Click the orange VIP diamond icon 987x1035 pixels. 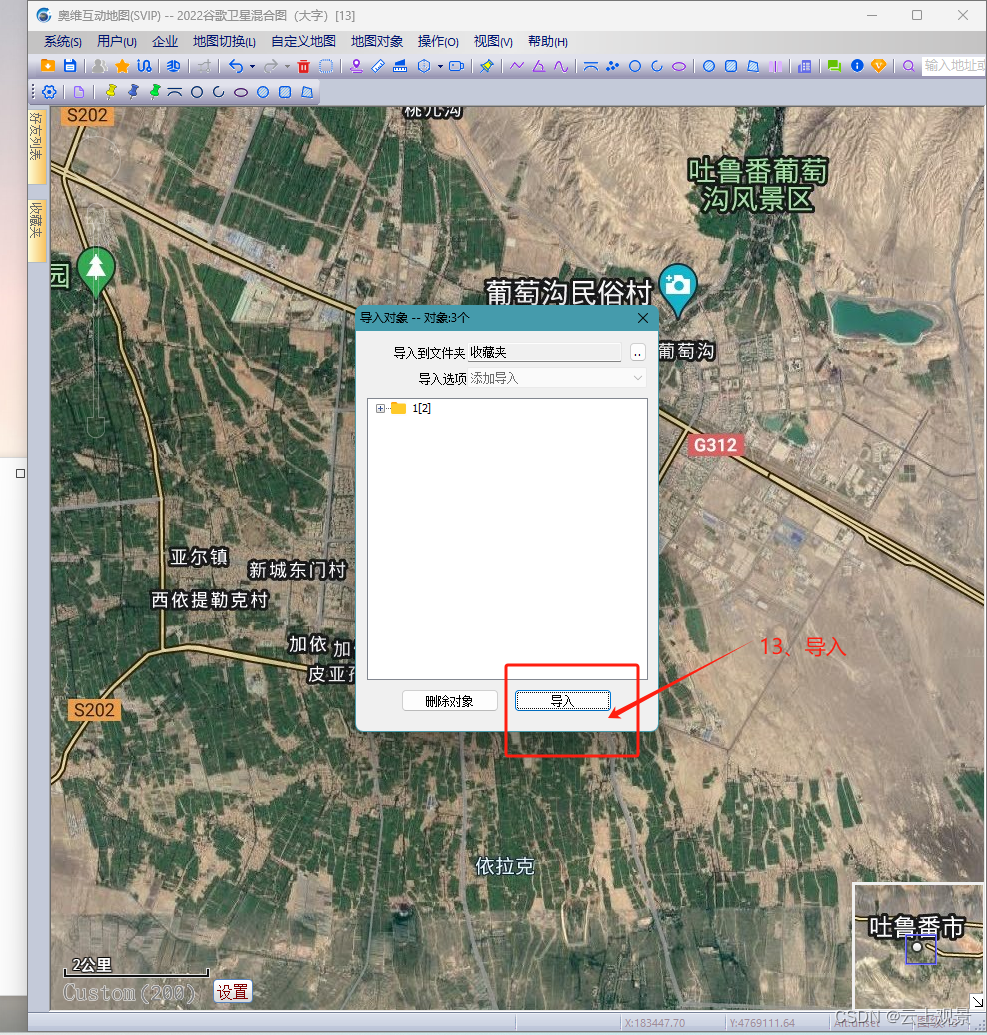pos(879,66)
